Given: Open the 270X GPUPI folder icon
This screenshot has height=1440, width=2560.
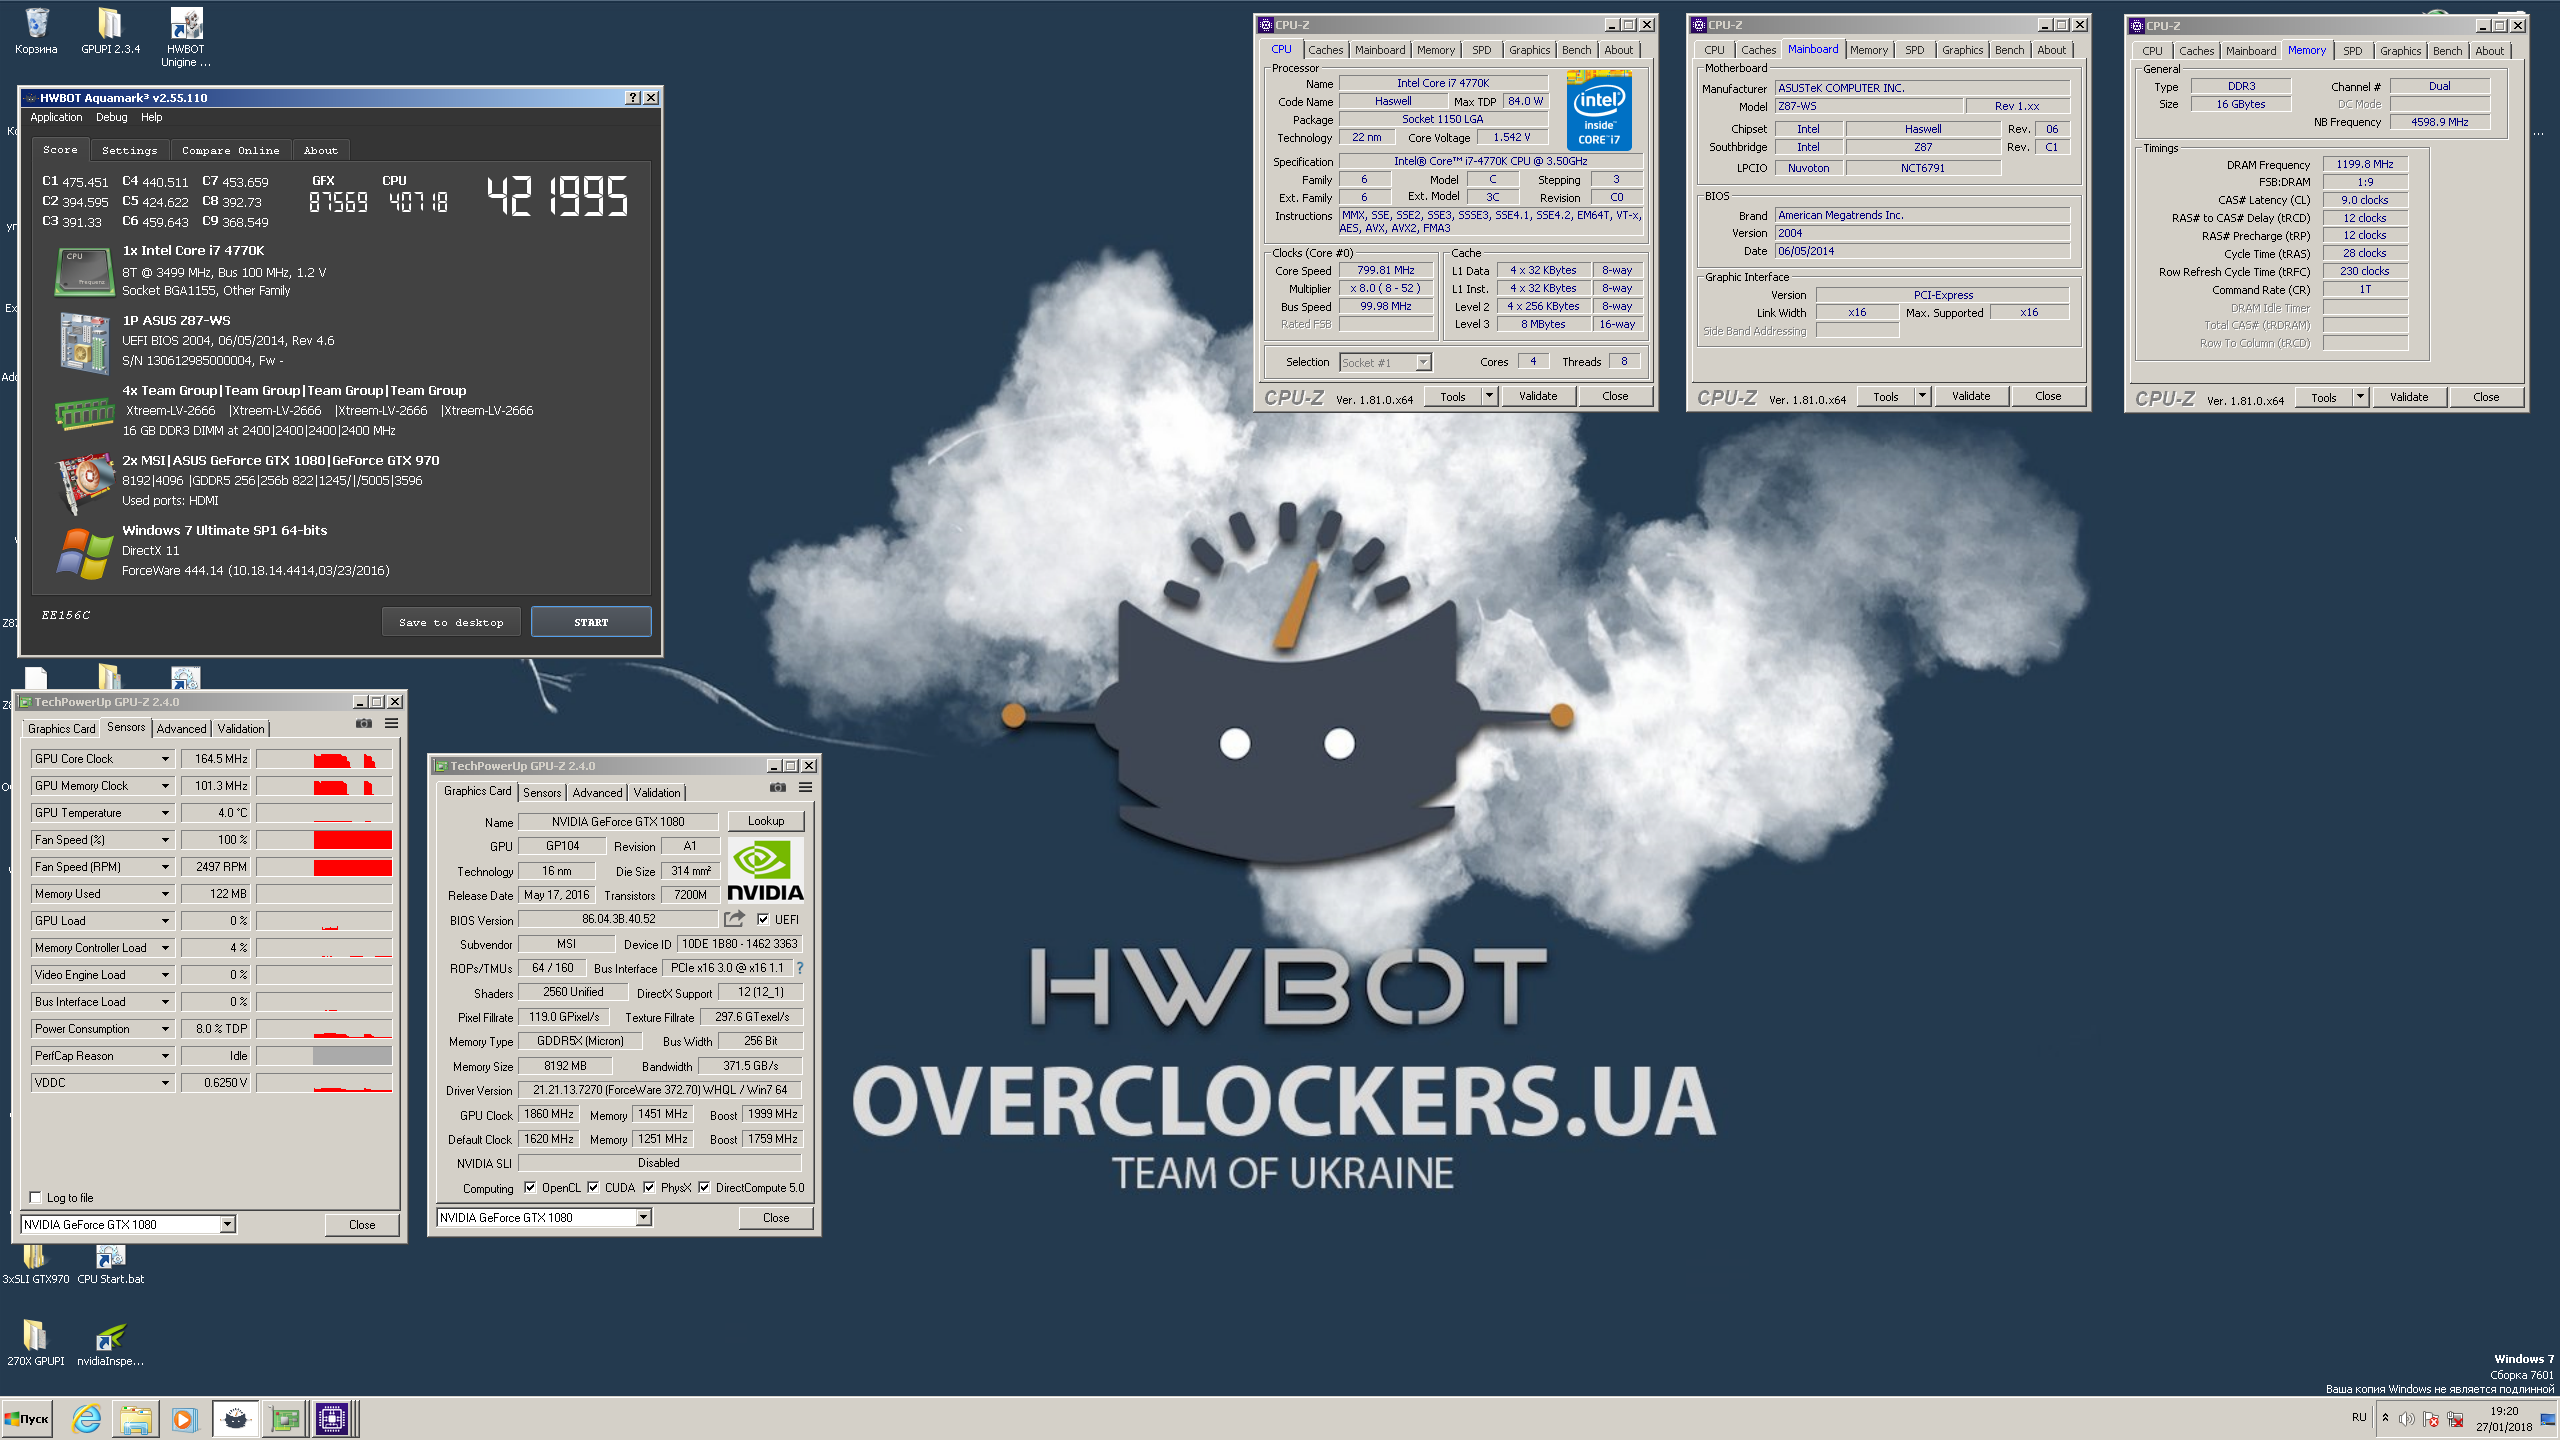Looking at the screenshot, I should pyautogui.click(x=36, y=1344).
